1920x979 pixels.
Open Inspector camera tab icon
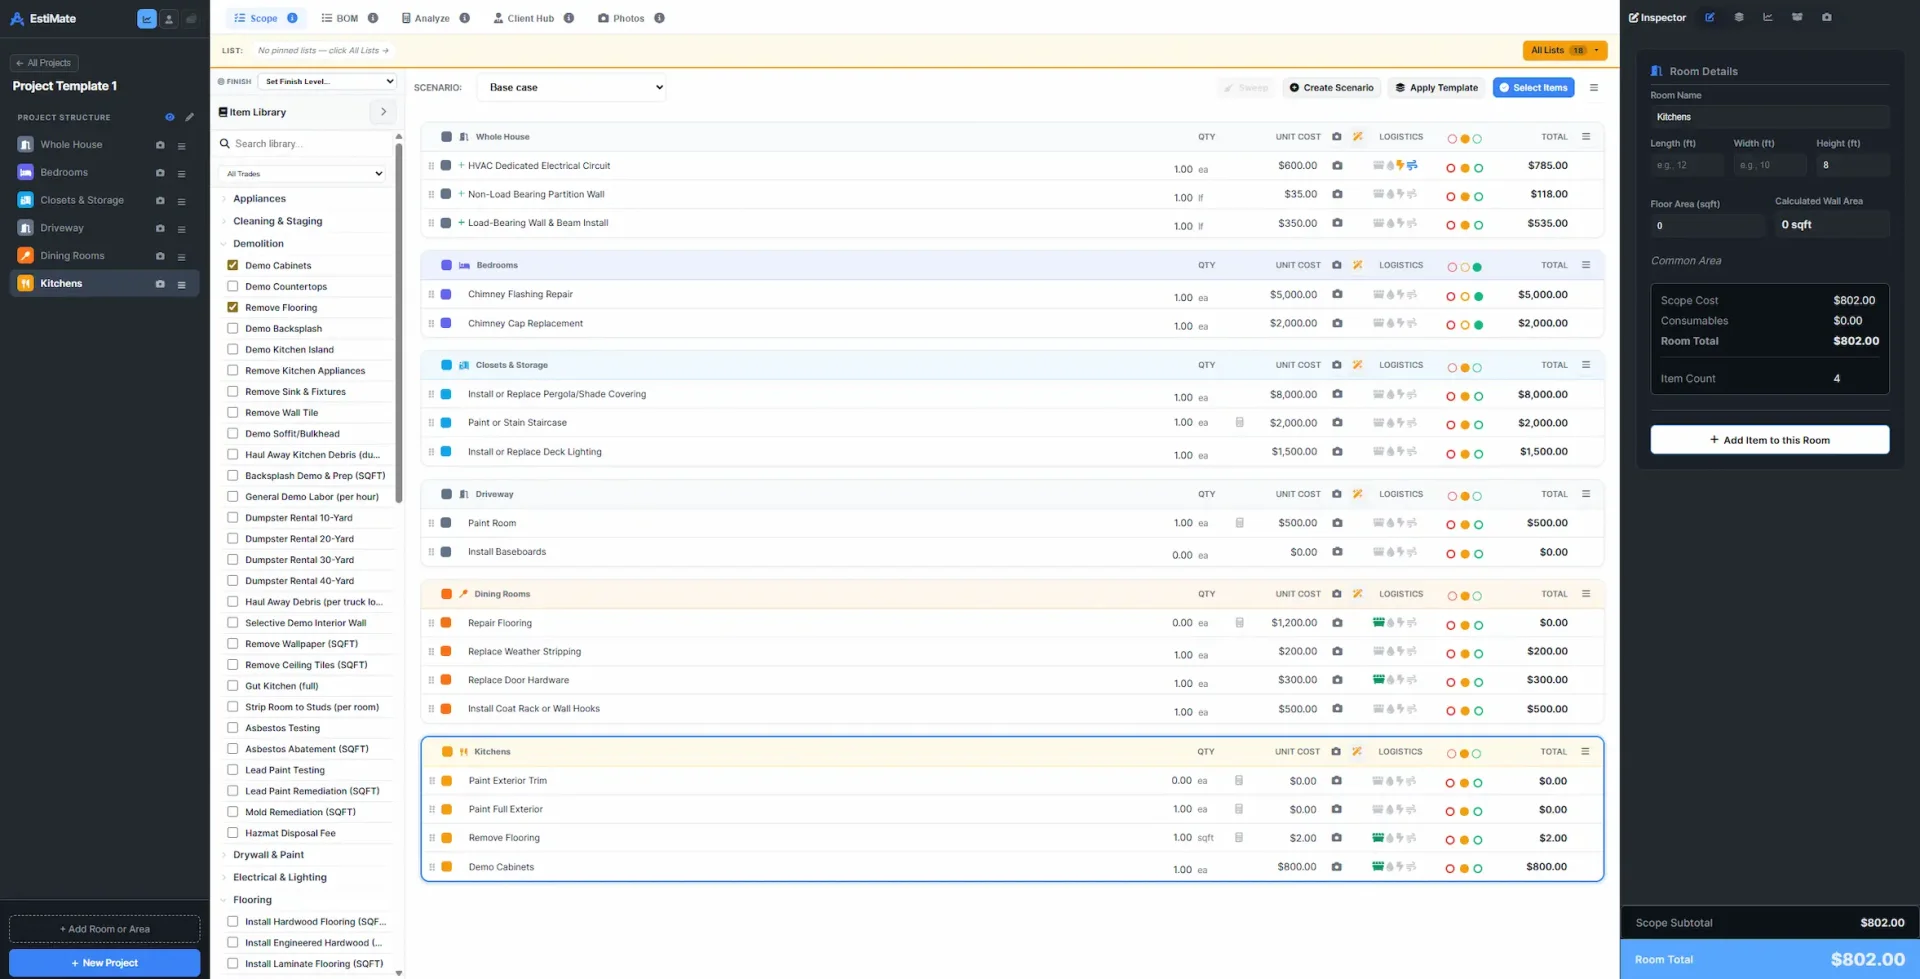point(1827,17)
